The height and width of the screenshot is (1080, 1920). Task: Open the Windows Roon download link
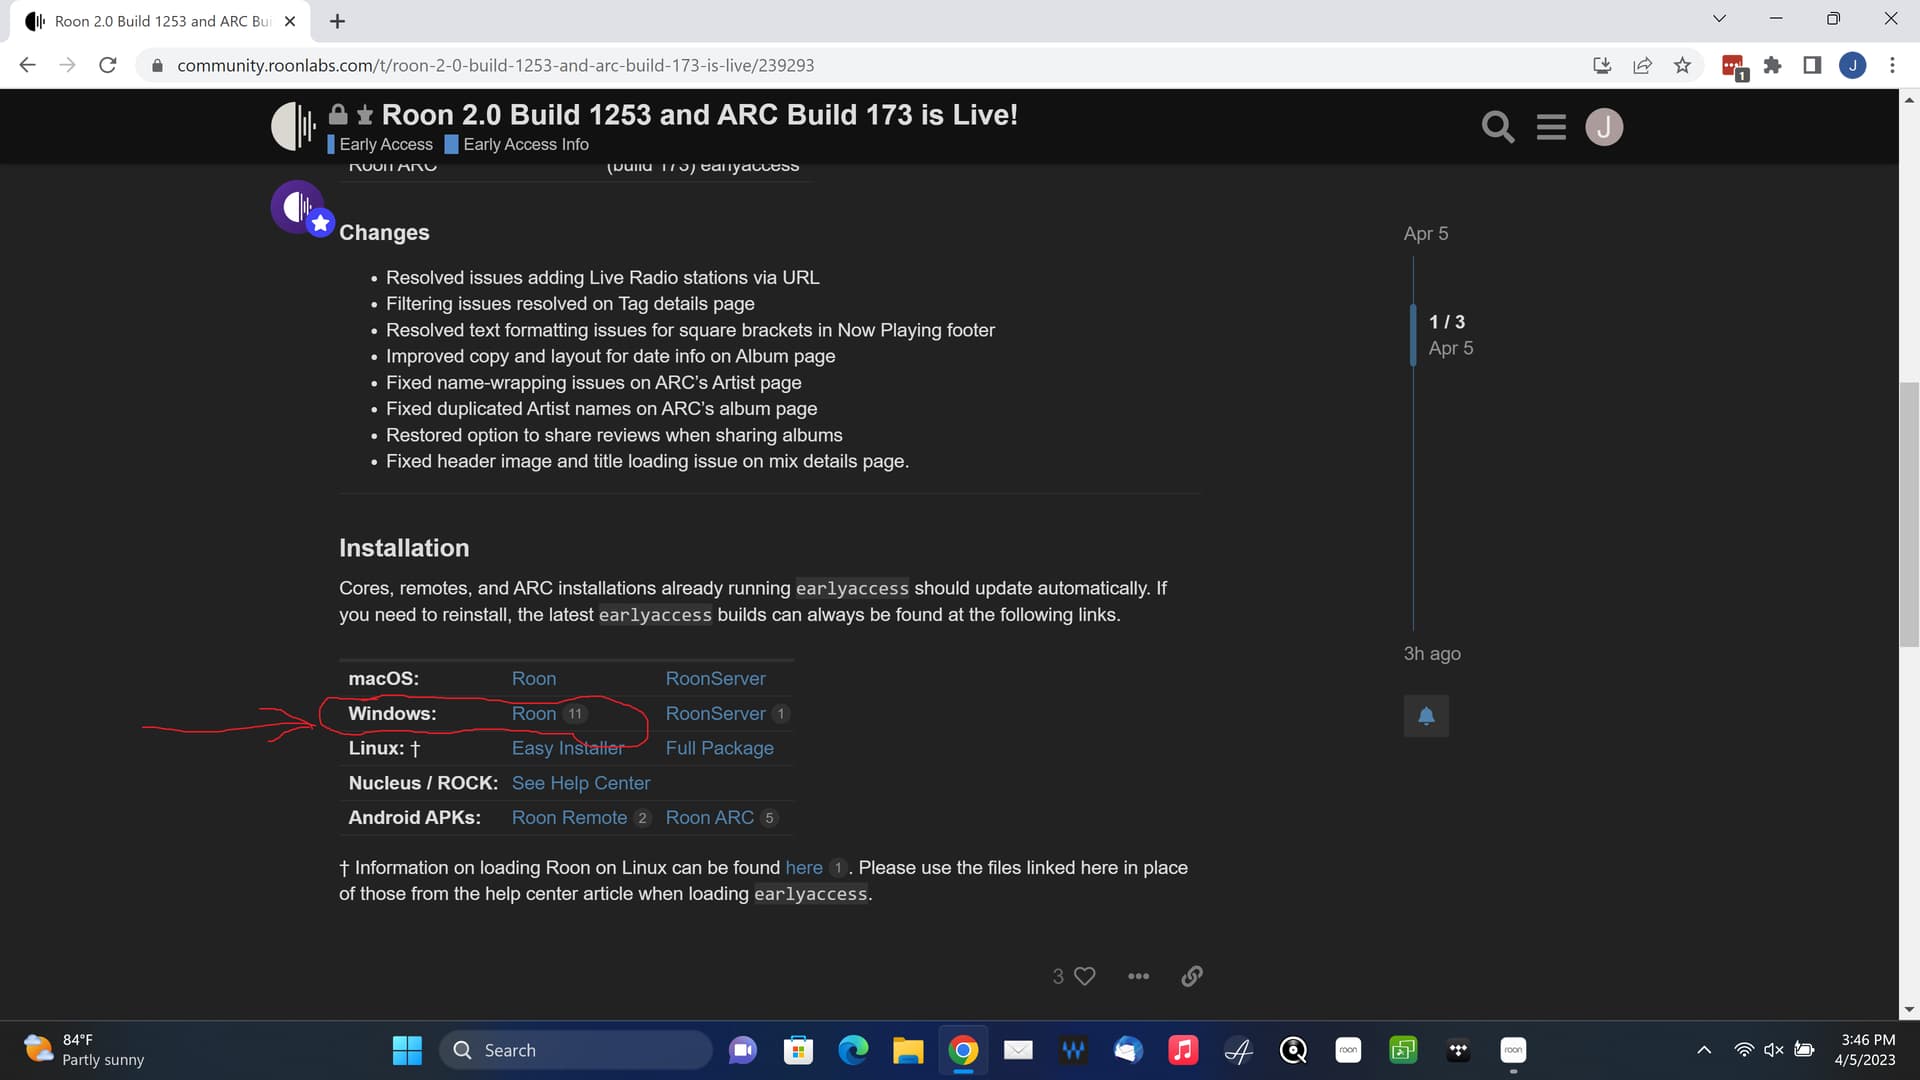click(x=533, y=714)
